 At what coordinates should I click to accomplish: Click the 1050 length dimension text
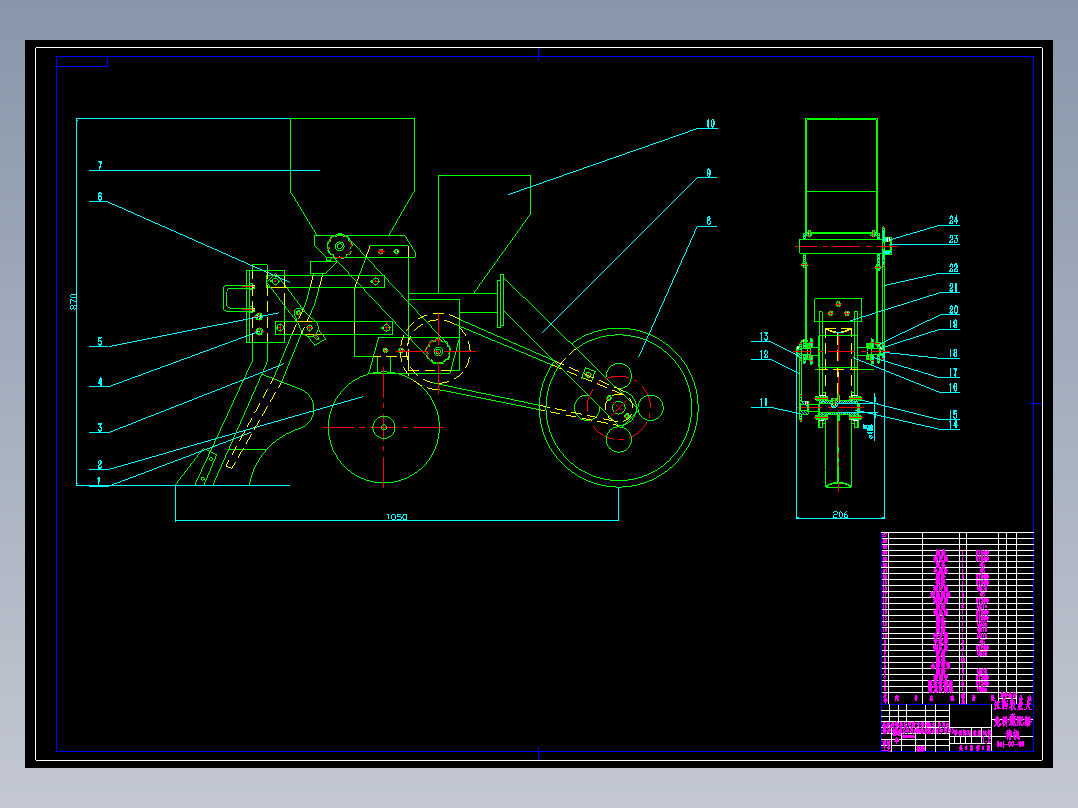point(397,516)
